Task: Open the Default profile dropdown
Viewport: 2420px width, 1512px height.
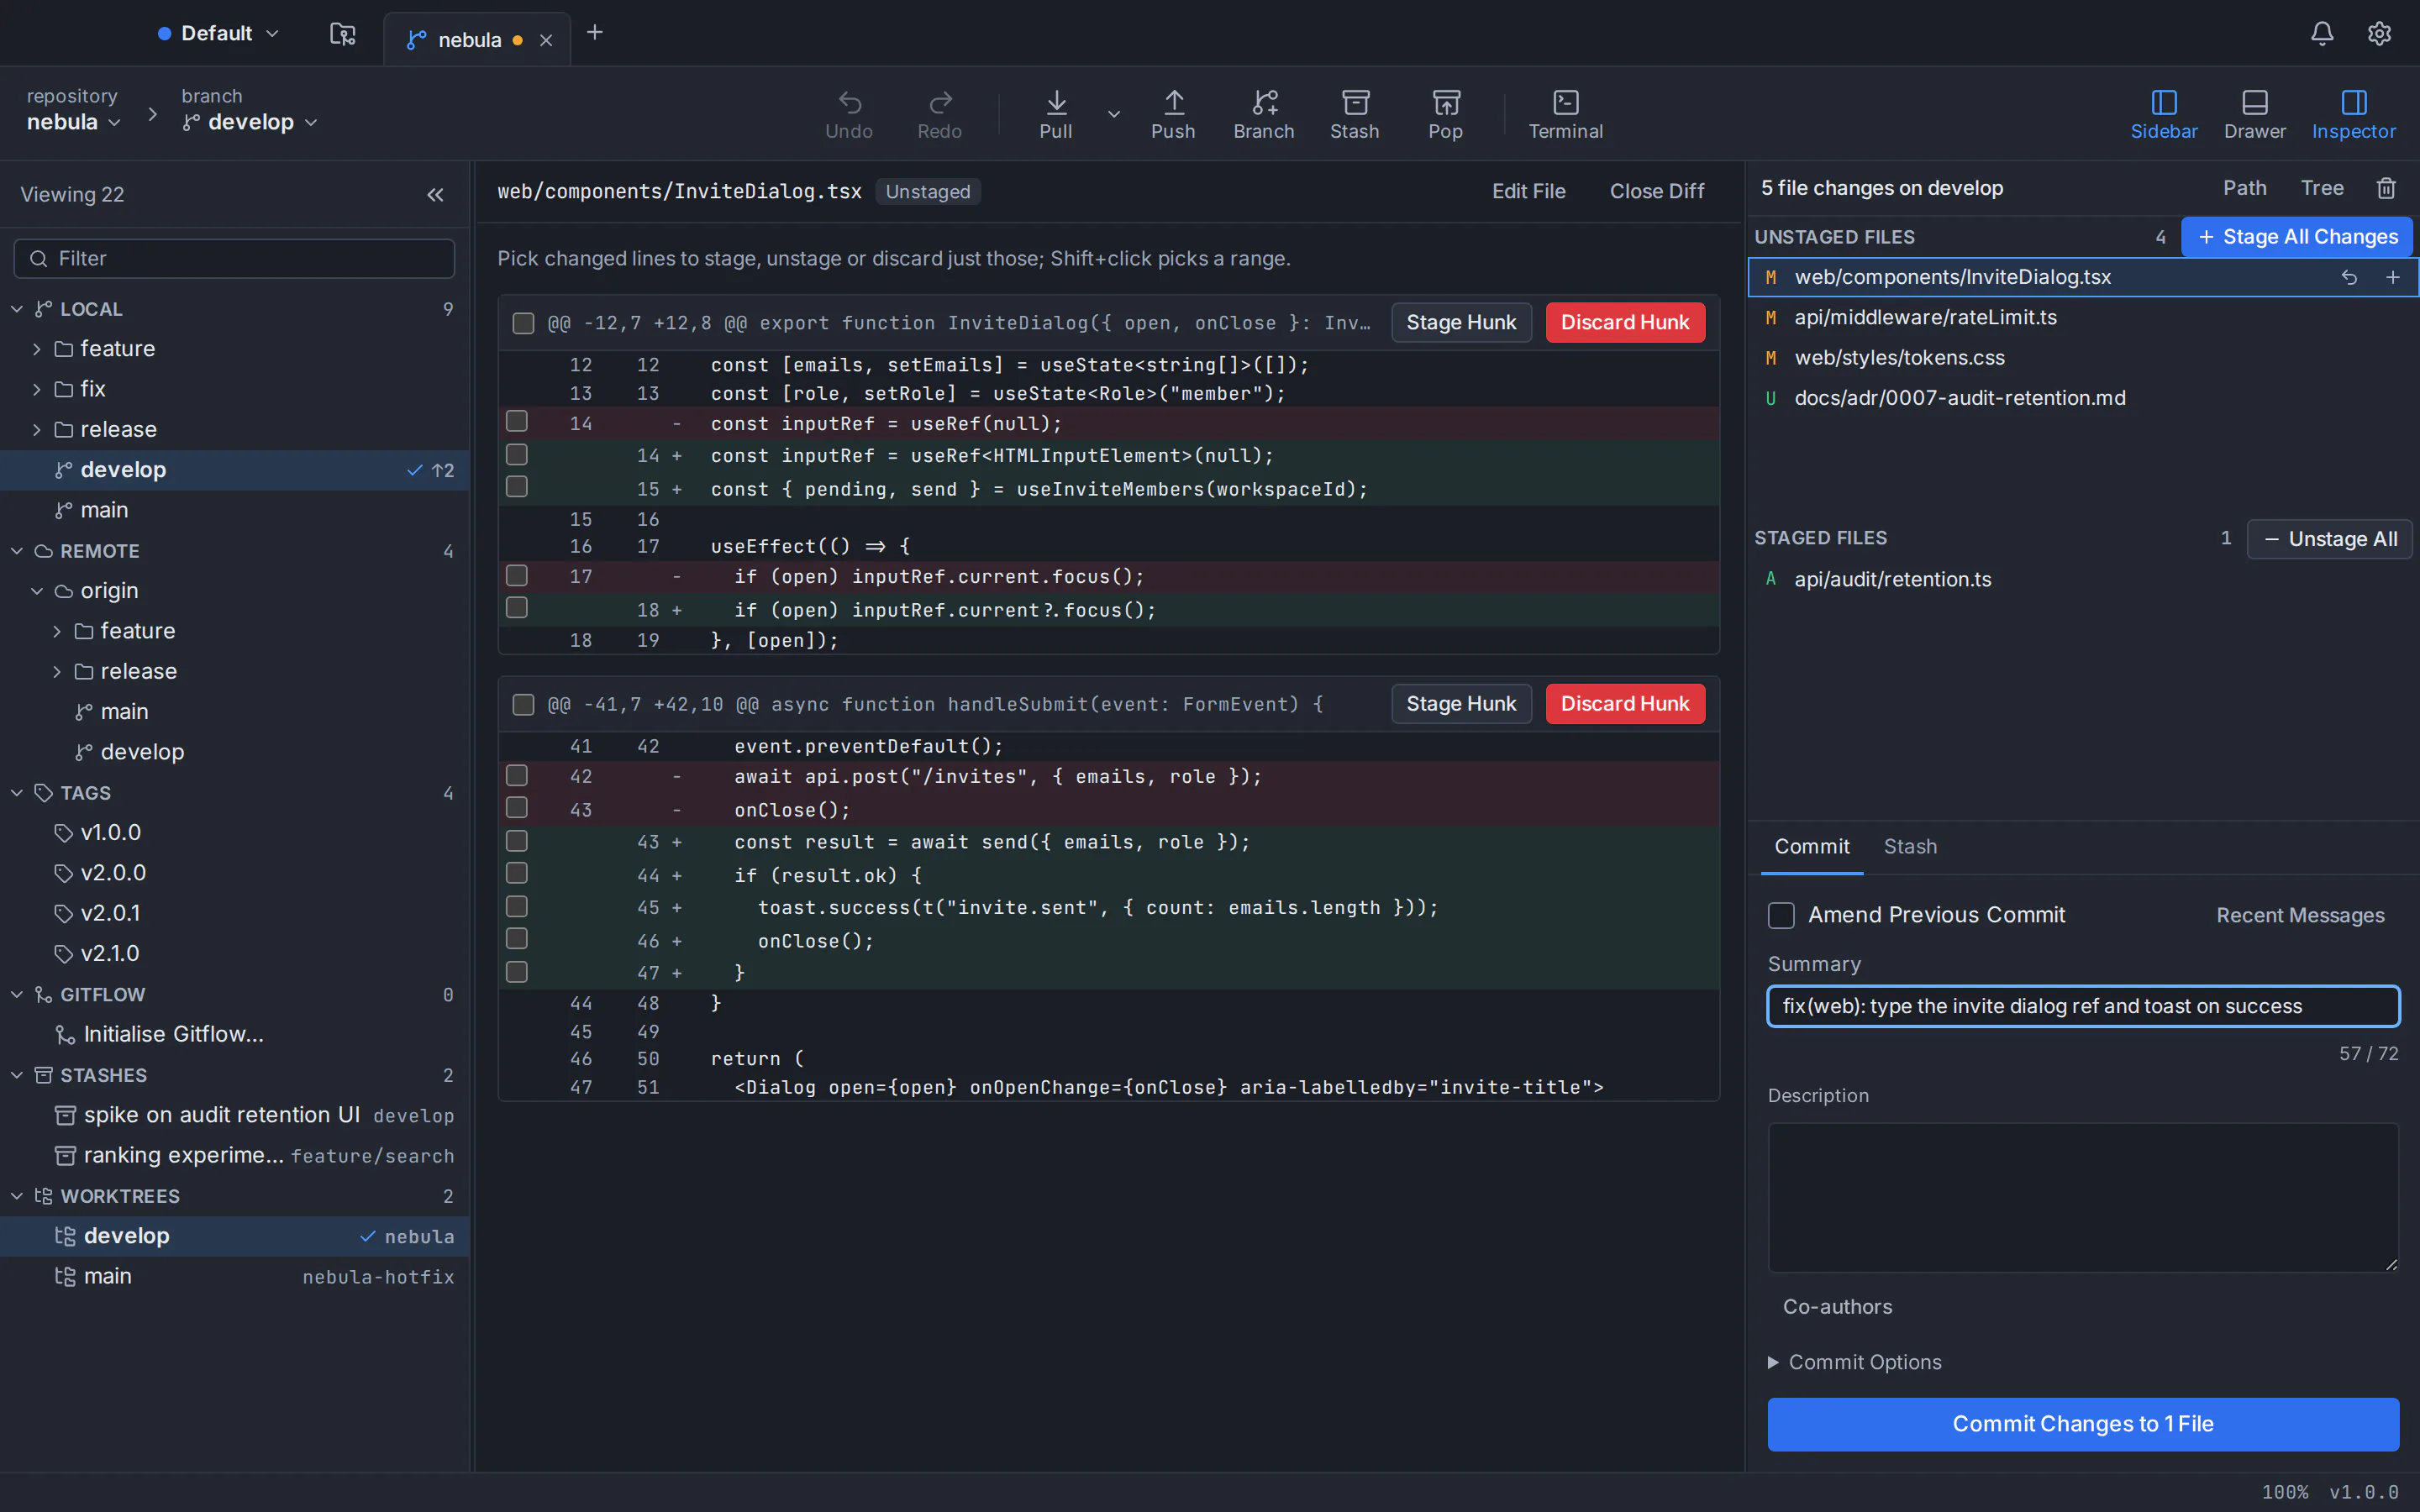Action: (218, 34)
